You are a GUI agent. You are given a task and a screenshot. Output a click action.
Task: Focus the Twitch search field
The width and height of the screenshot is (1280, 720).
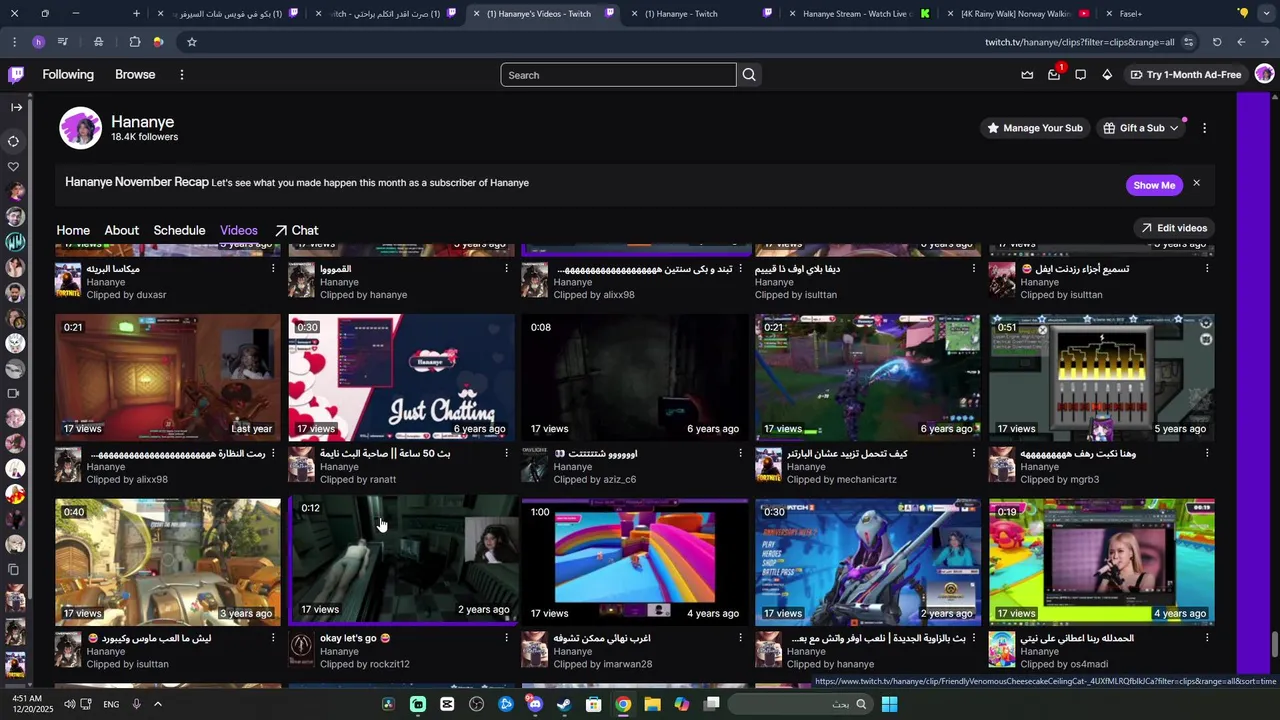click(x=618, y=75)
